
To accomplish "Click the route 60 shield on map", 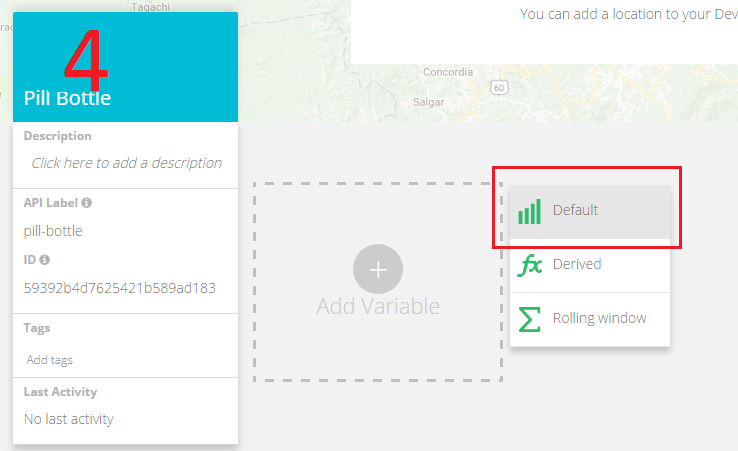I will point(499,89).
